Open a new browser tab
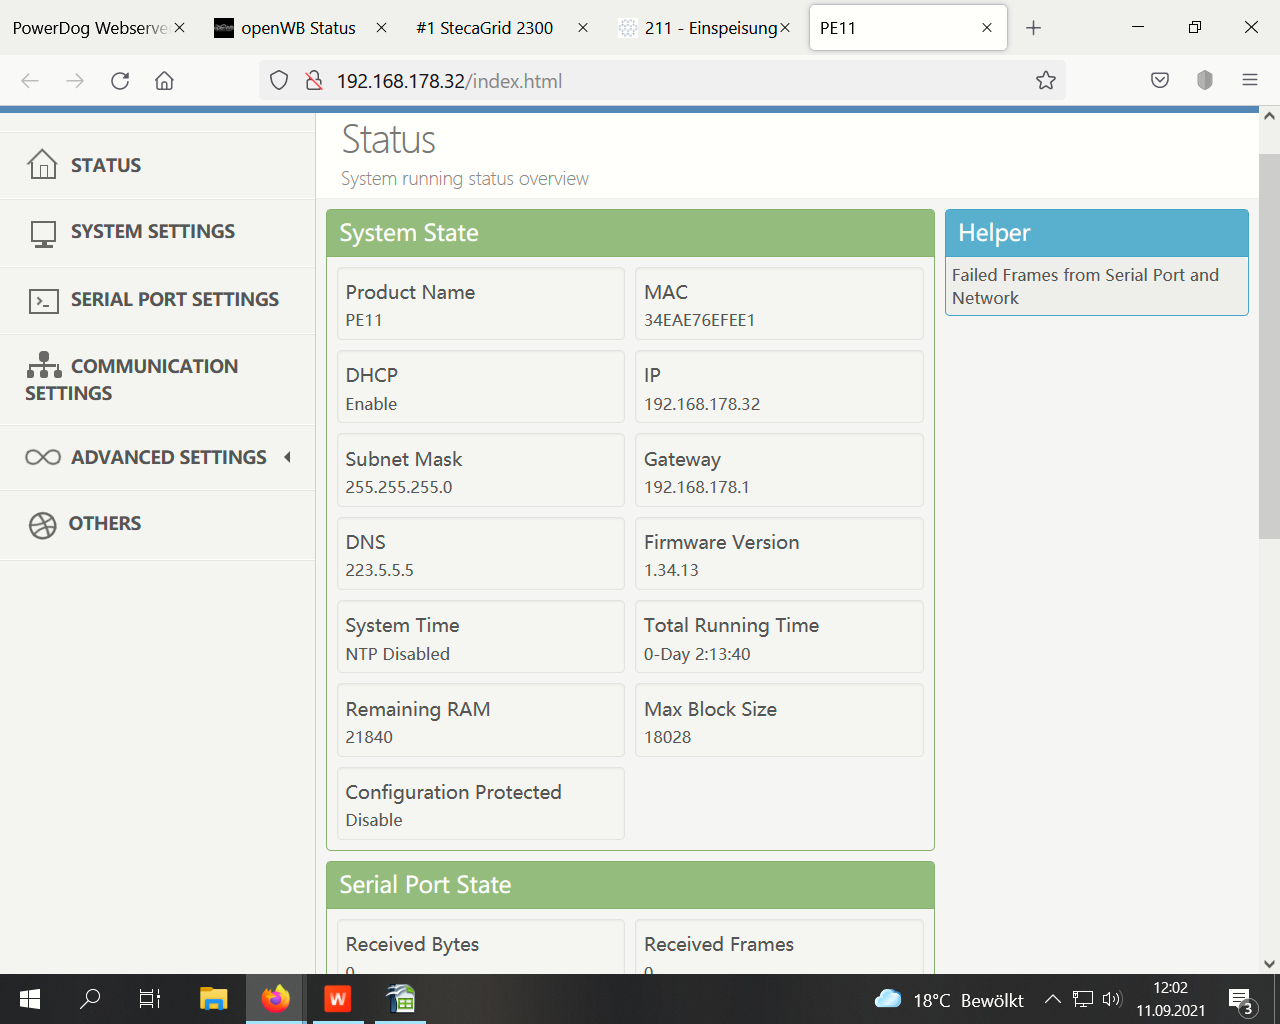 pos(1034,28)
